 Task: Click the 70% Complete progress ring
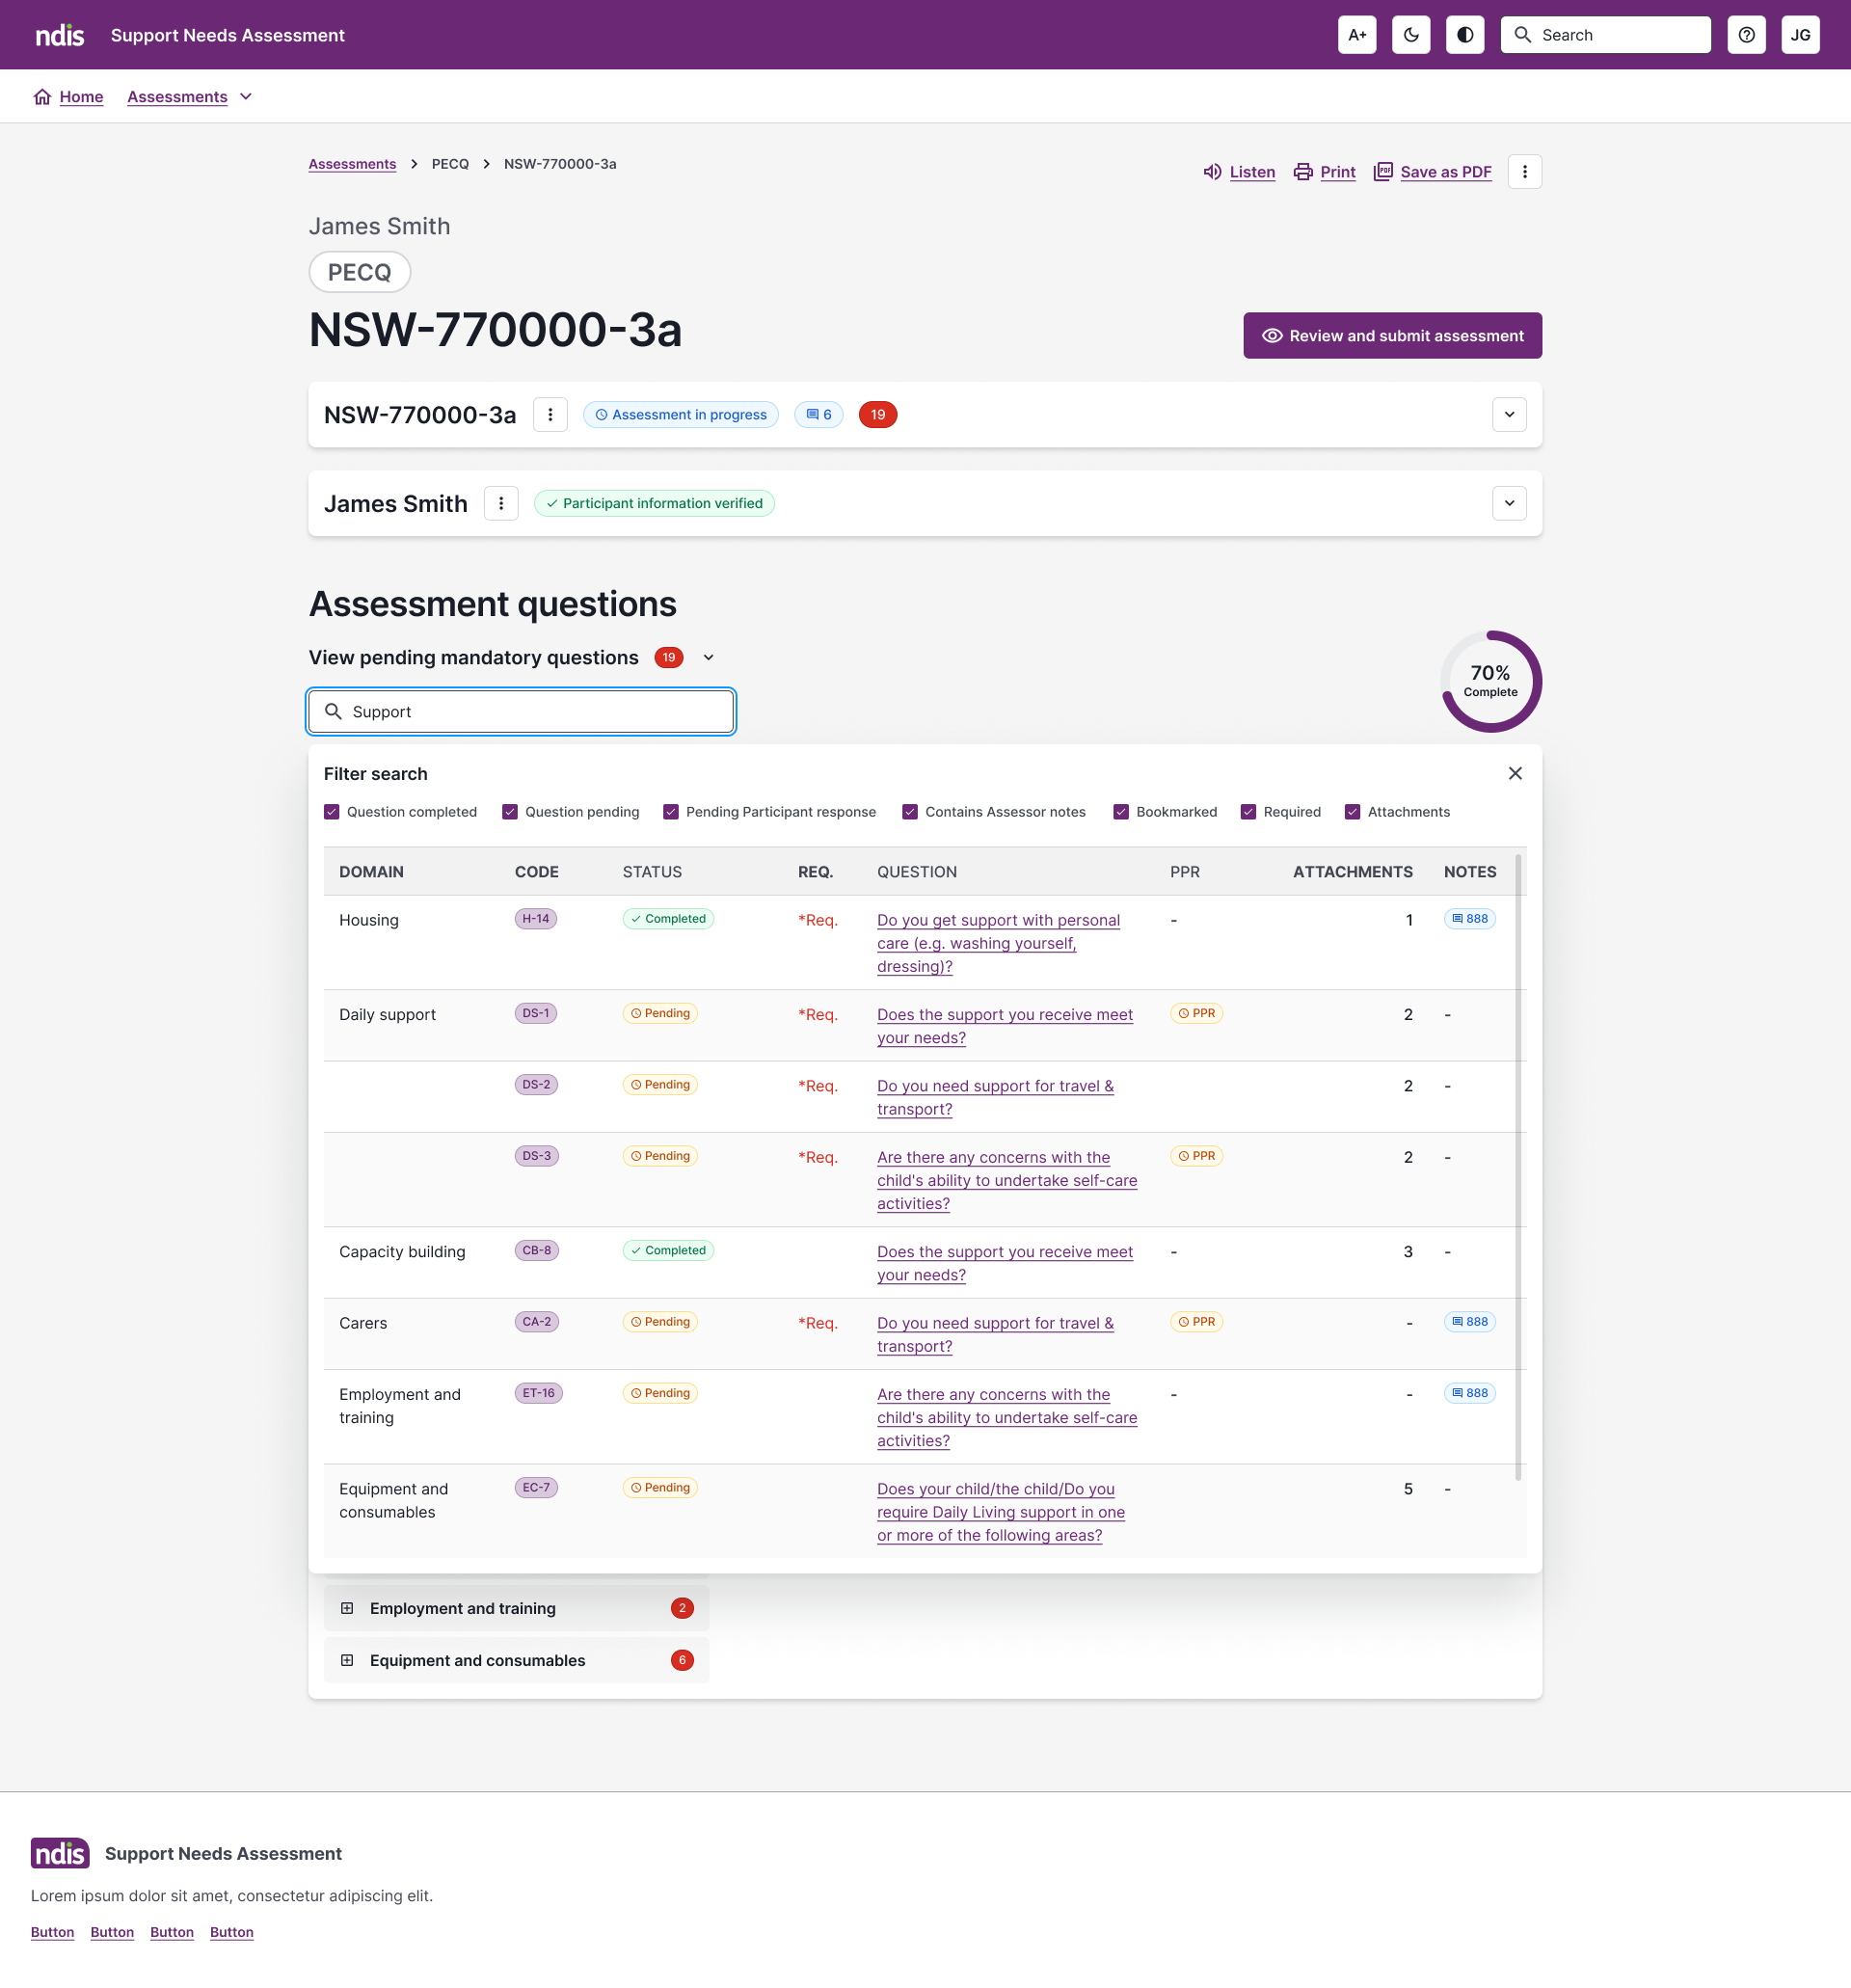1490,682
